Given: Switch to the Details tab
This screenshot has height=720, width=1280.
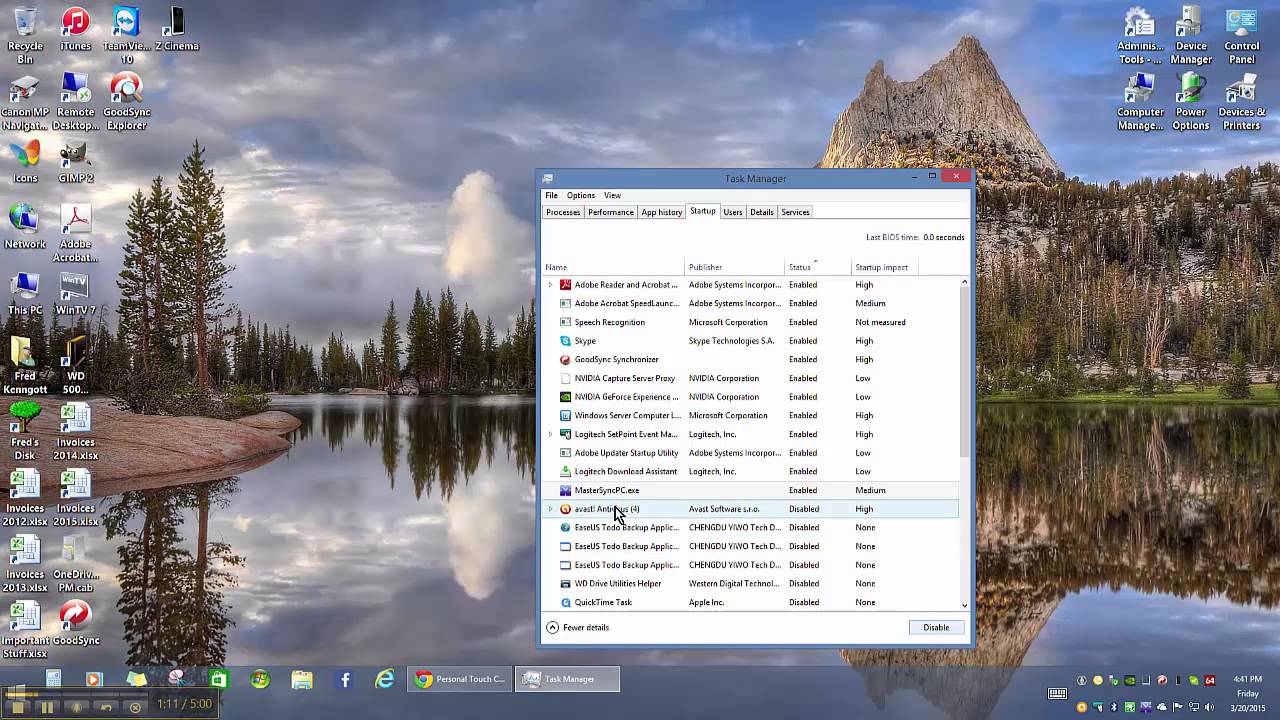Looking at the screenshot, I should pos(762,212).
